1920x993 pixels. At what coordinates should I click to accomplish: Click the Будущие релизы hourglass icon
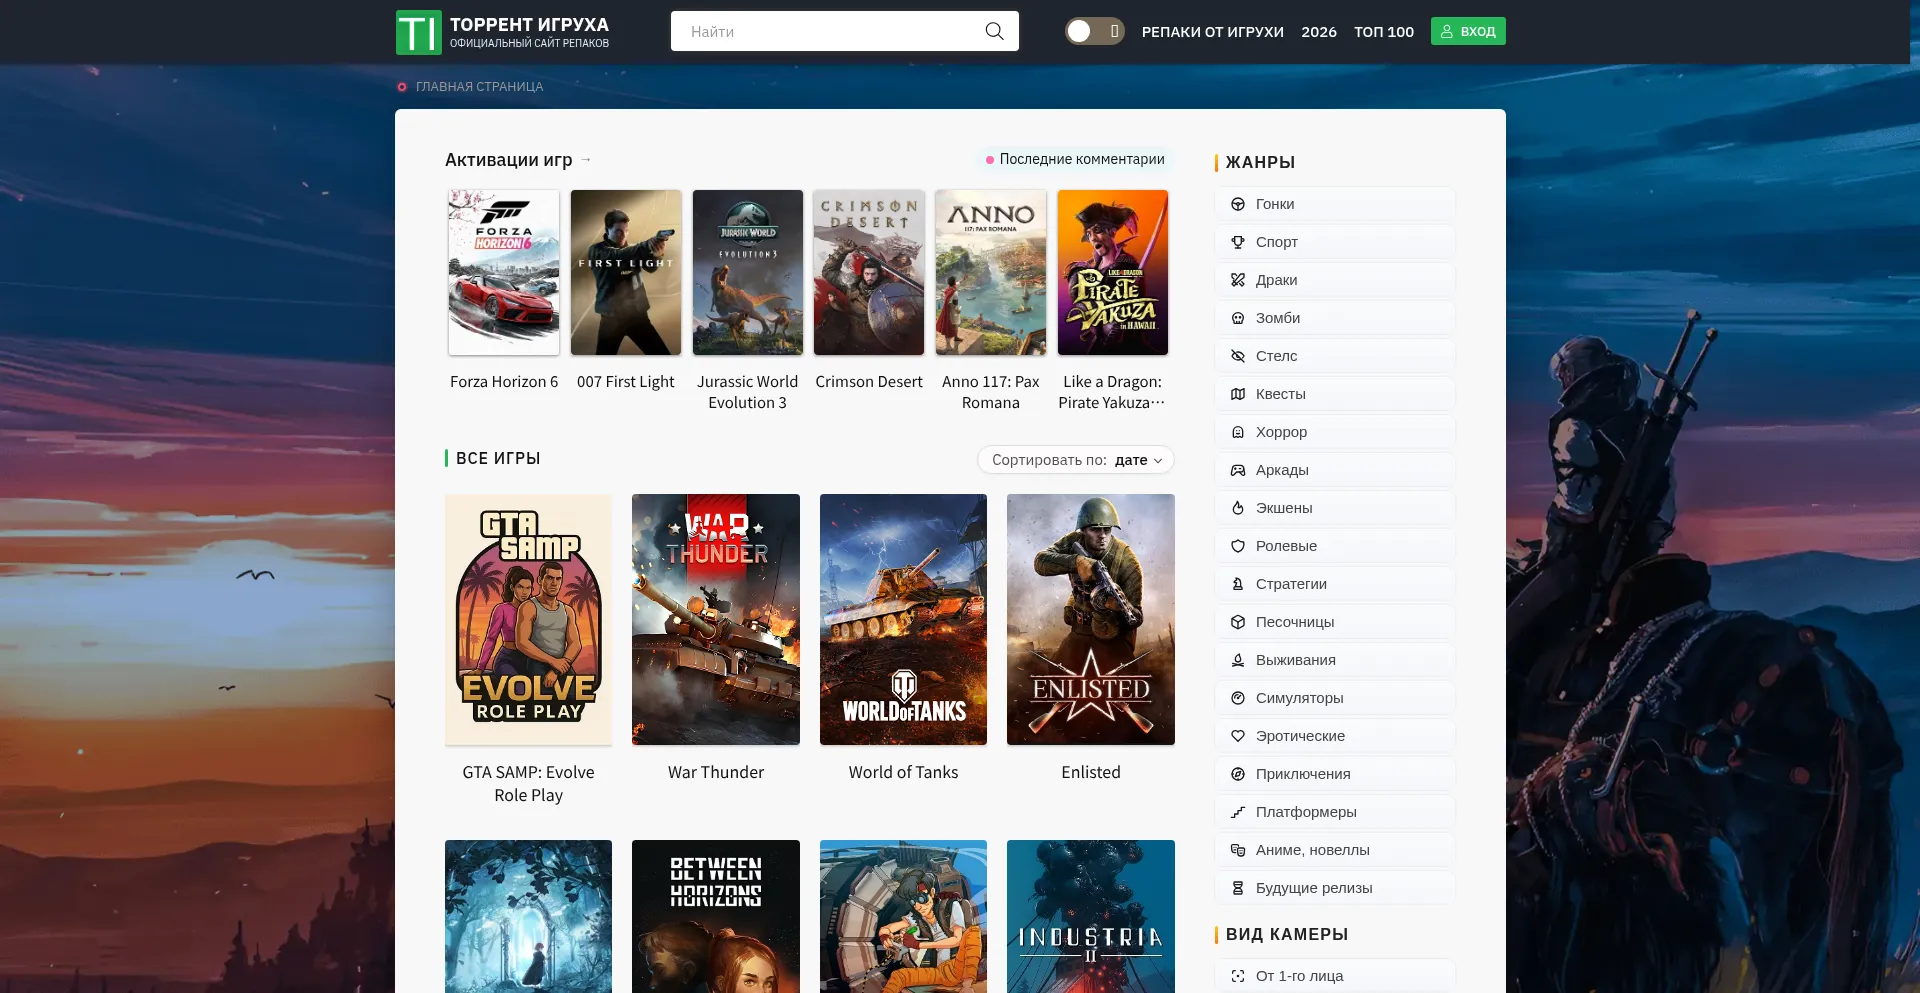pyautogui.click(x=1238, y=888)
